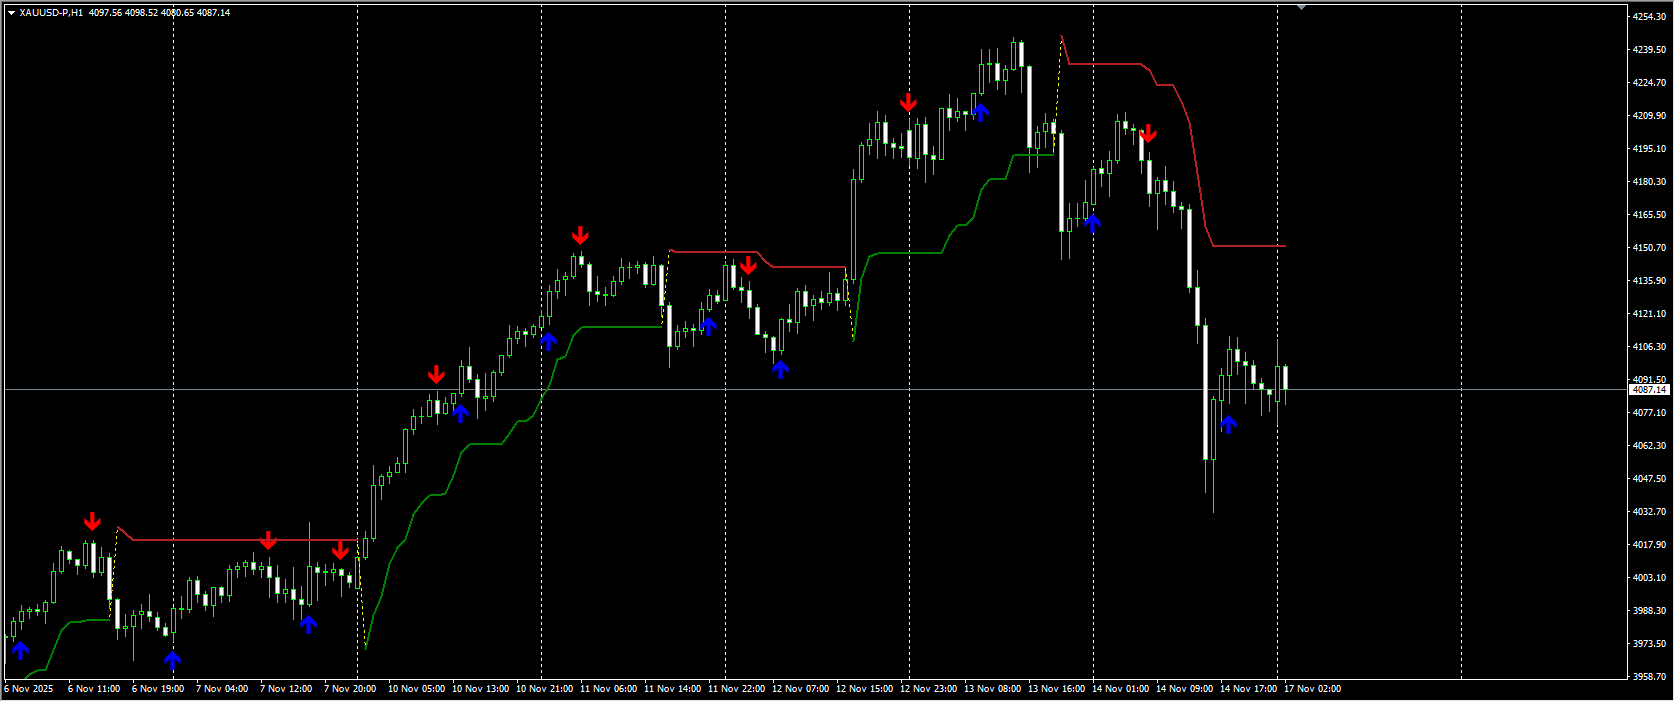Click the time axis label 11 Nov 14:00

(672, 689)
